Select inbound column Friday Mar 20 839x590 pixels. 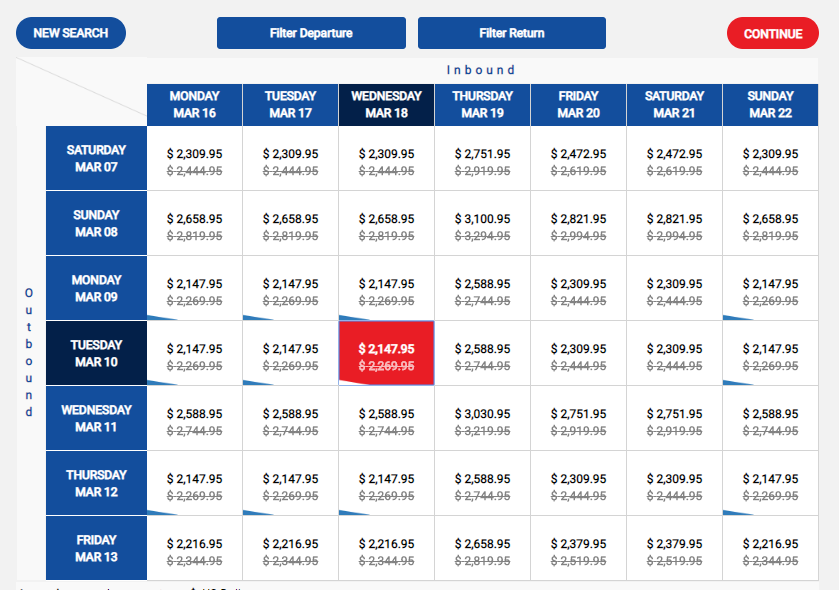578,105
